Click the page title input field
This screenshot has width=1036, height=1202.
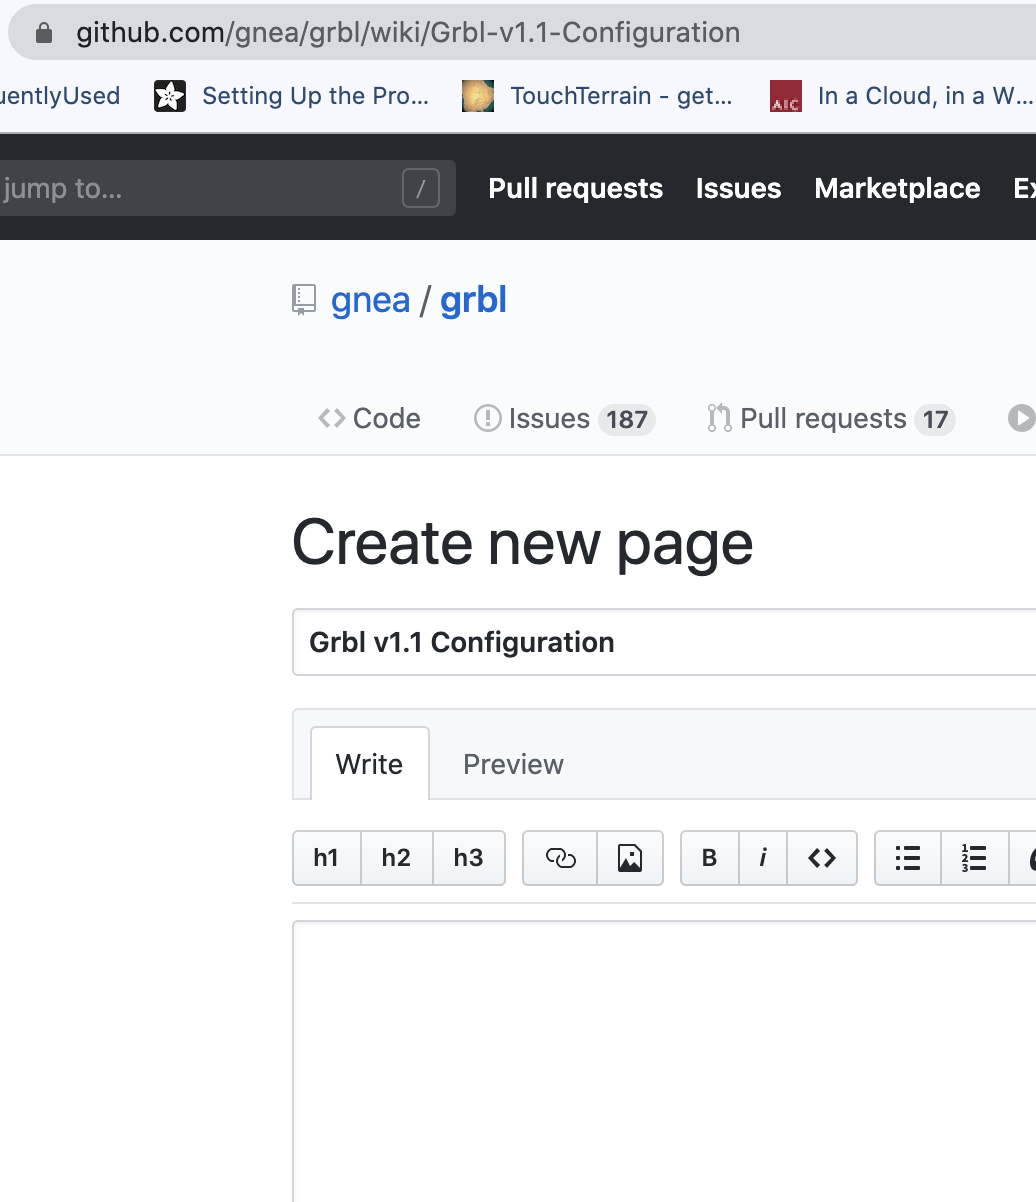pos(664,642)
